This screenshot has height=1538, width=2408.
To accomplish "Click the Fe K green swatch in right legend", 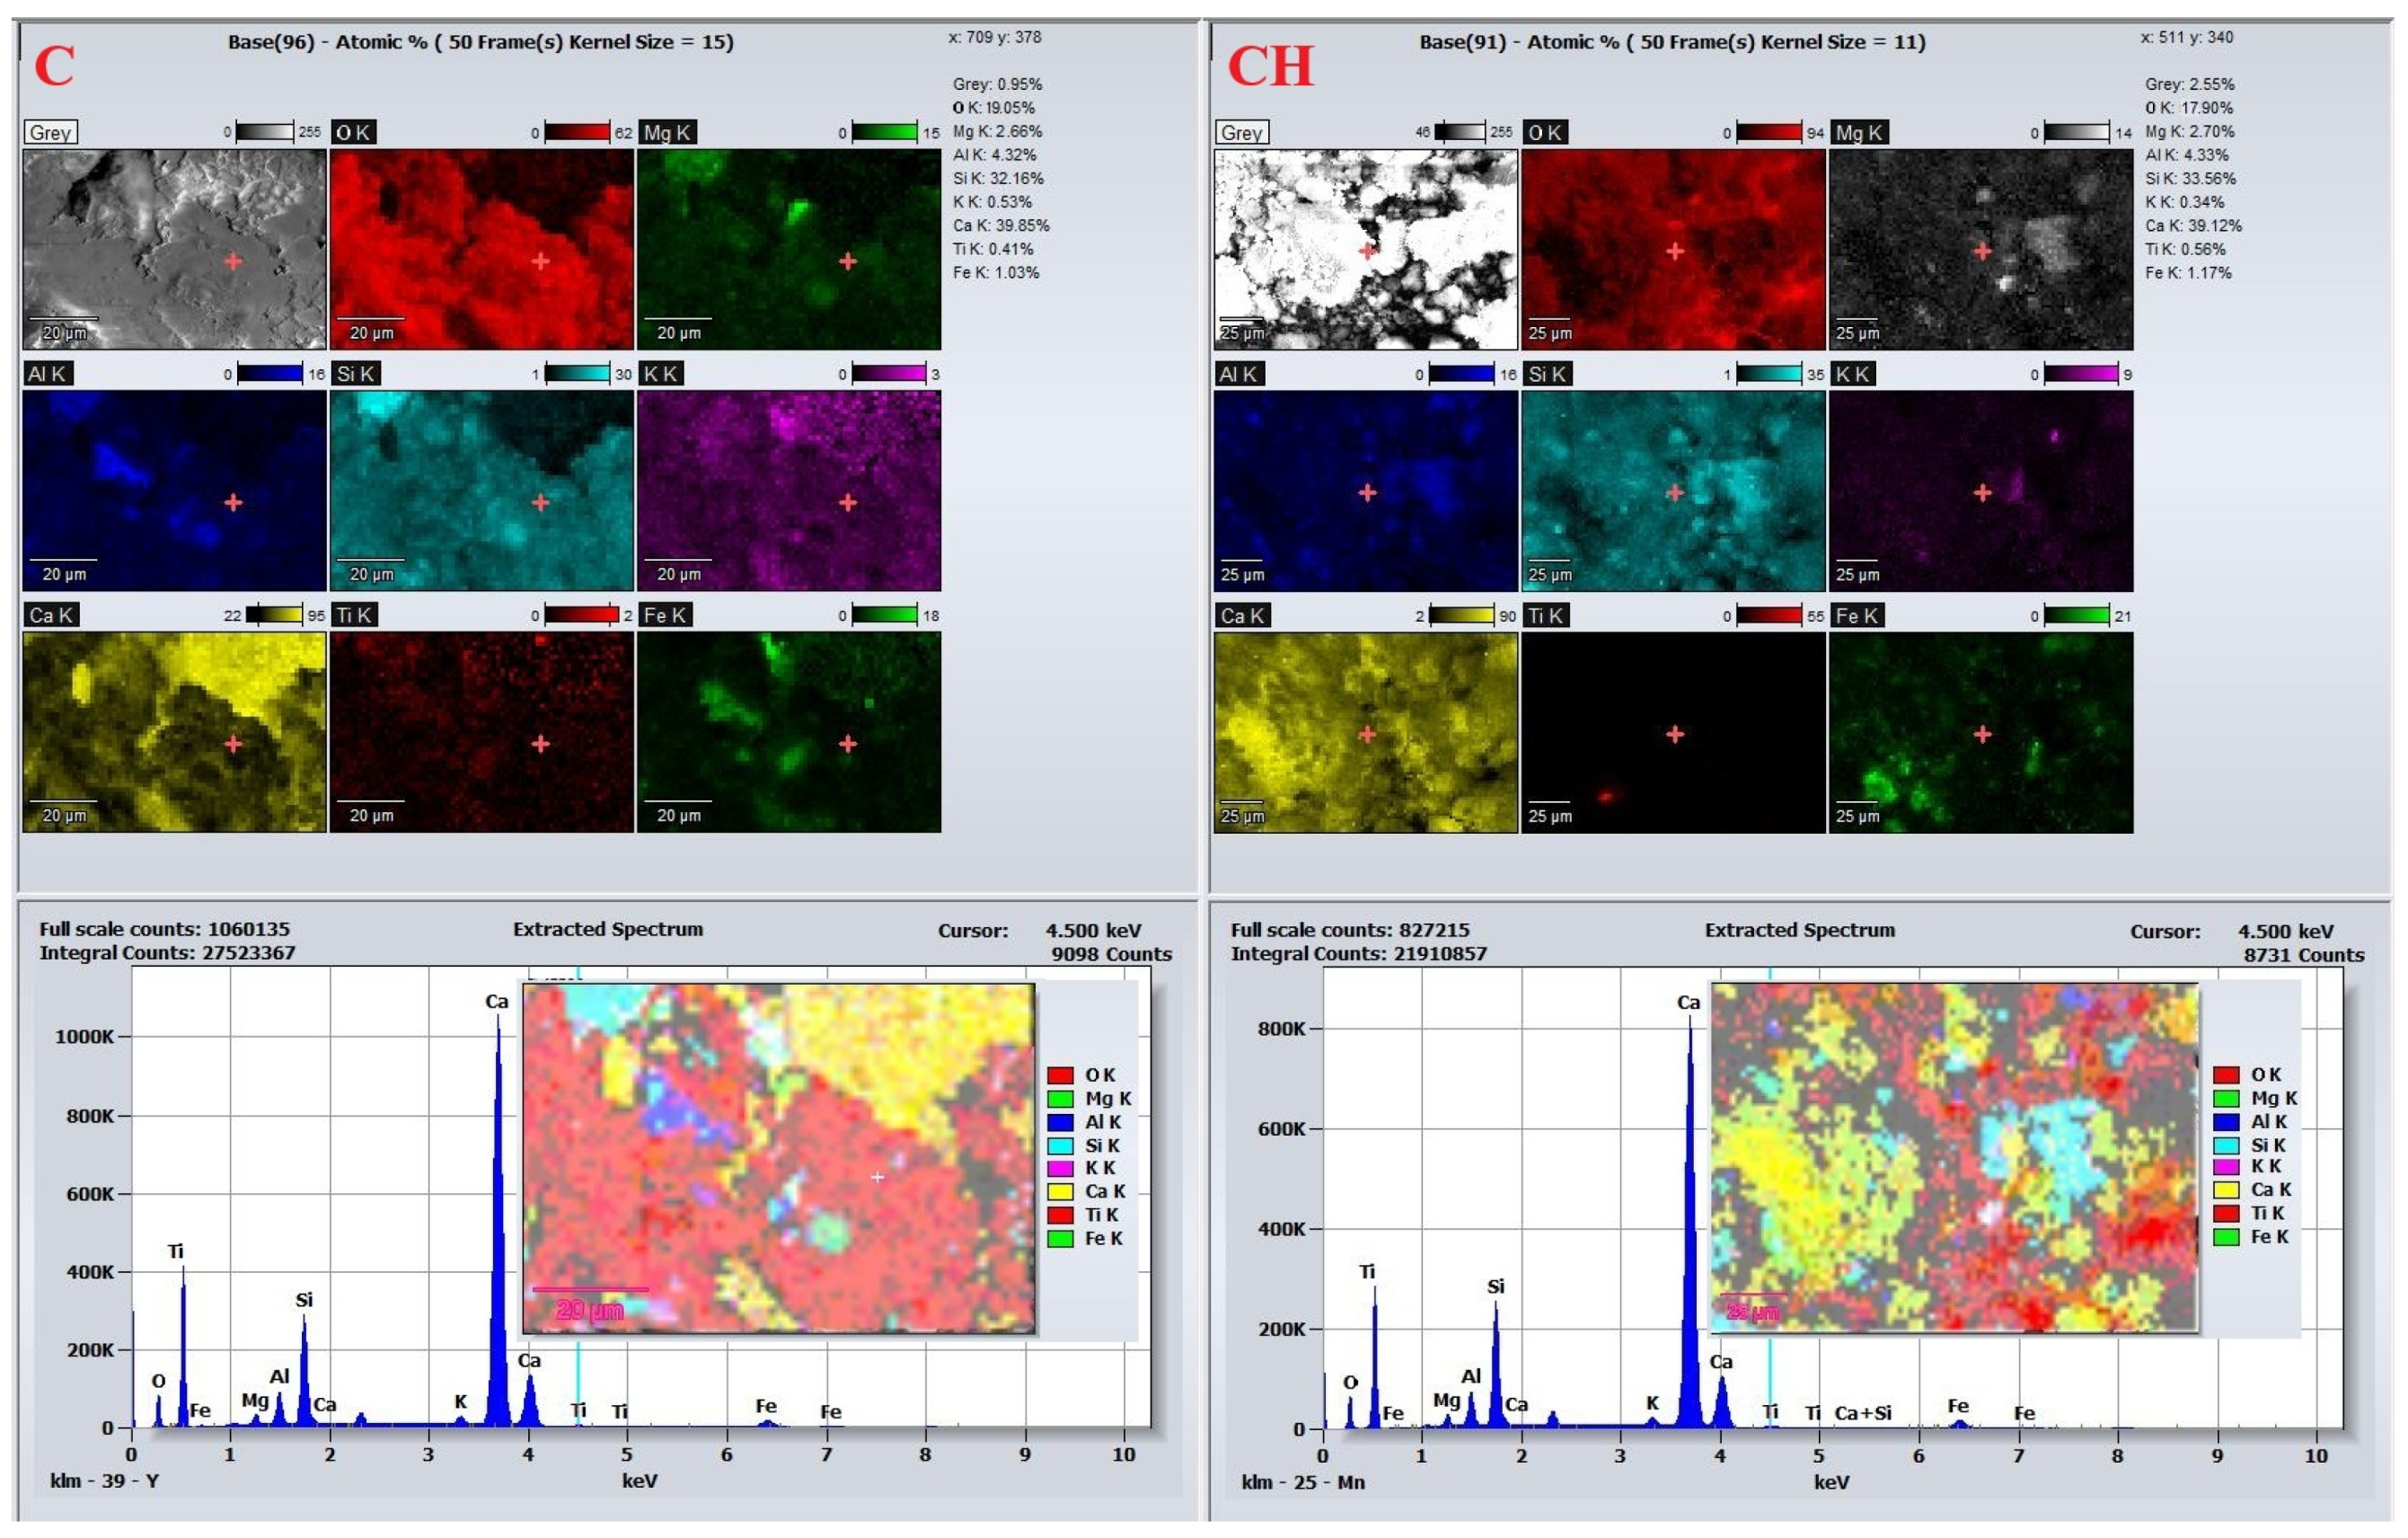I will pos(2226,1237).
